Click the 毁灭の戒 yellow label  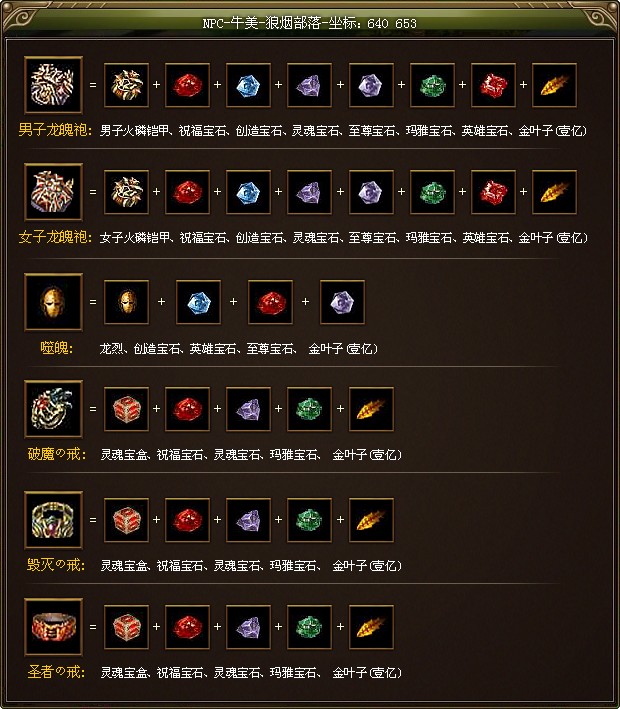pos(57,565)
